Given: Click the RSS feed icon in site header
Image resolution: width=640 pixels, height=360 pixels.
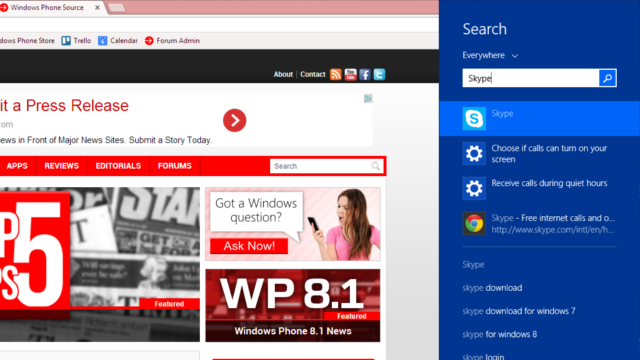Looking at the screenshot, I should pos(336,74).
